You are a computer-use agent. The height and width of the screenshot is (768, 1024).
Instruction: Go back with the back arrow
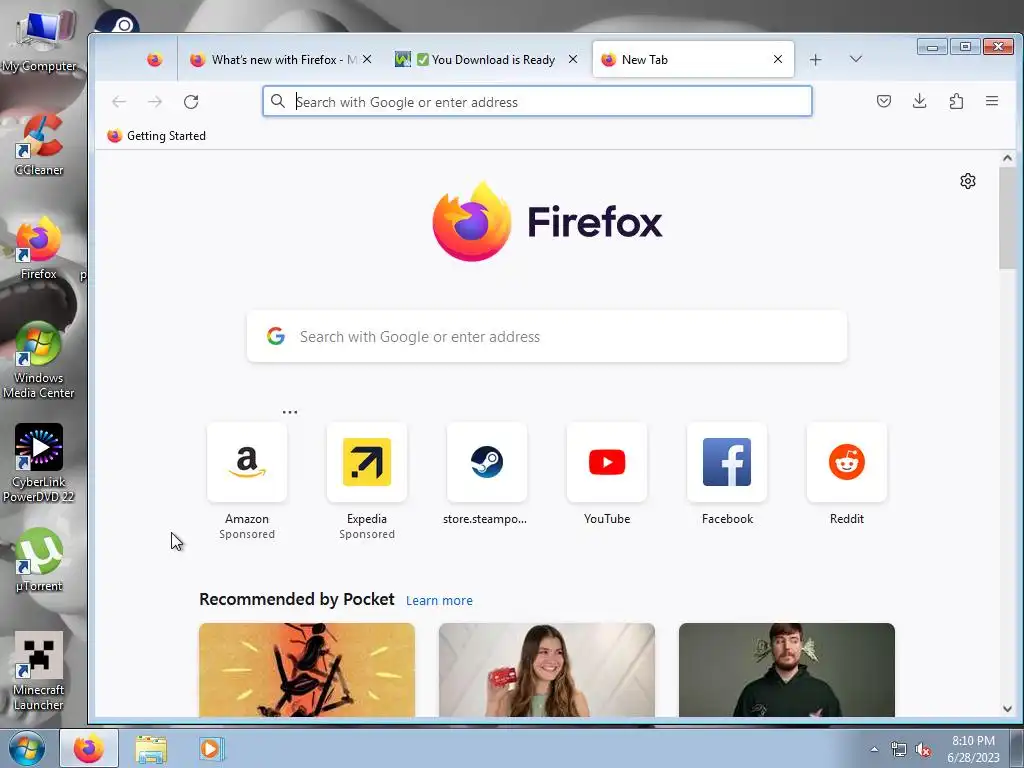click(x=119, y=102)
